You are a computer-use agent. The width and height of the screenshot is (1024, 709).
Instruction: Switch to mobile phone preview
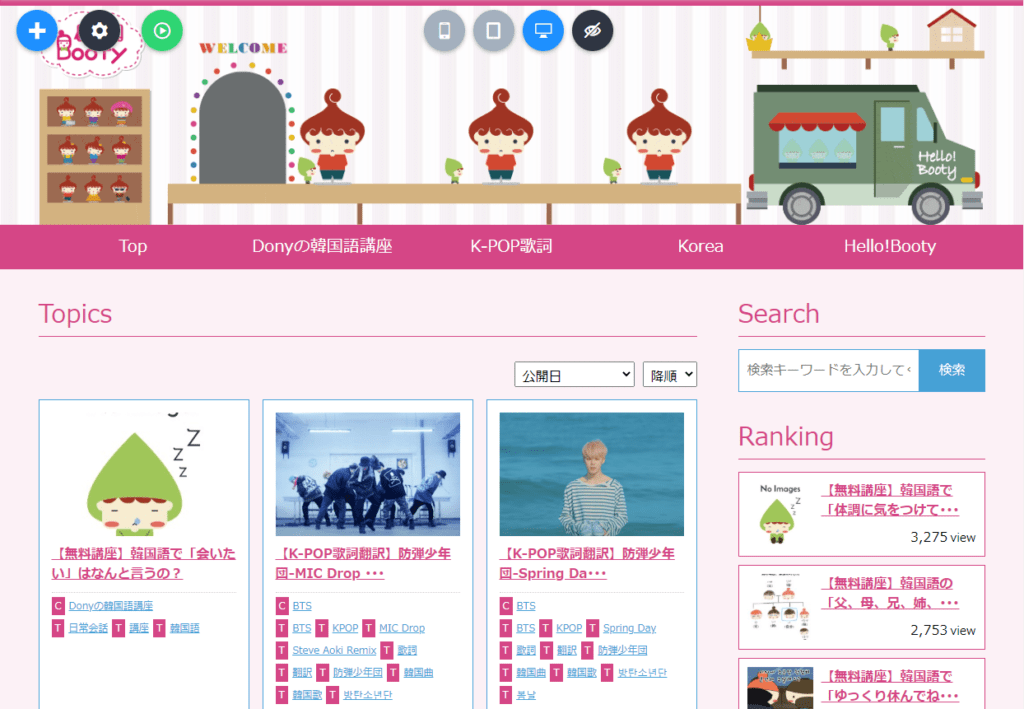tap(444, 30)
